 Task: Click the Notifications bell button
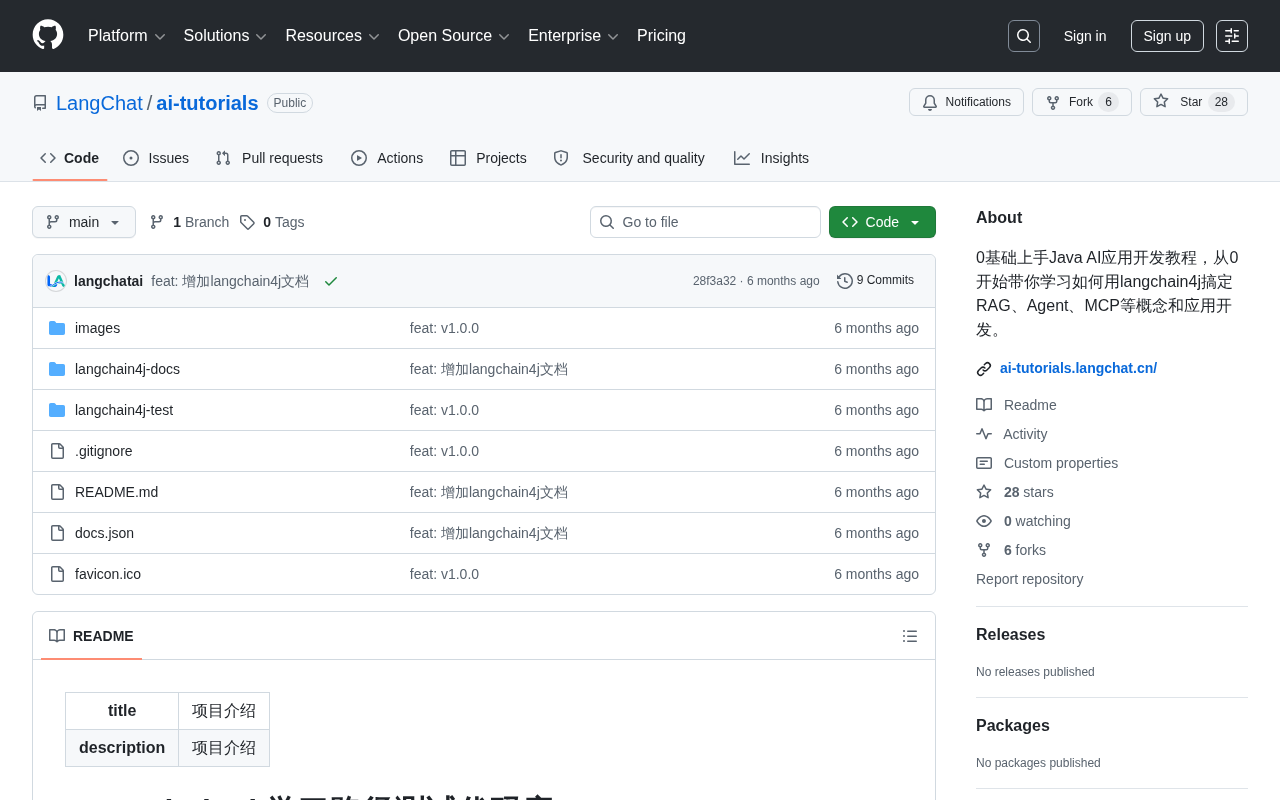coord(966,102)
